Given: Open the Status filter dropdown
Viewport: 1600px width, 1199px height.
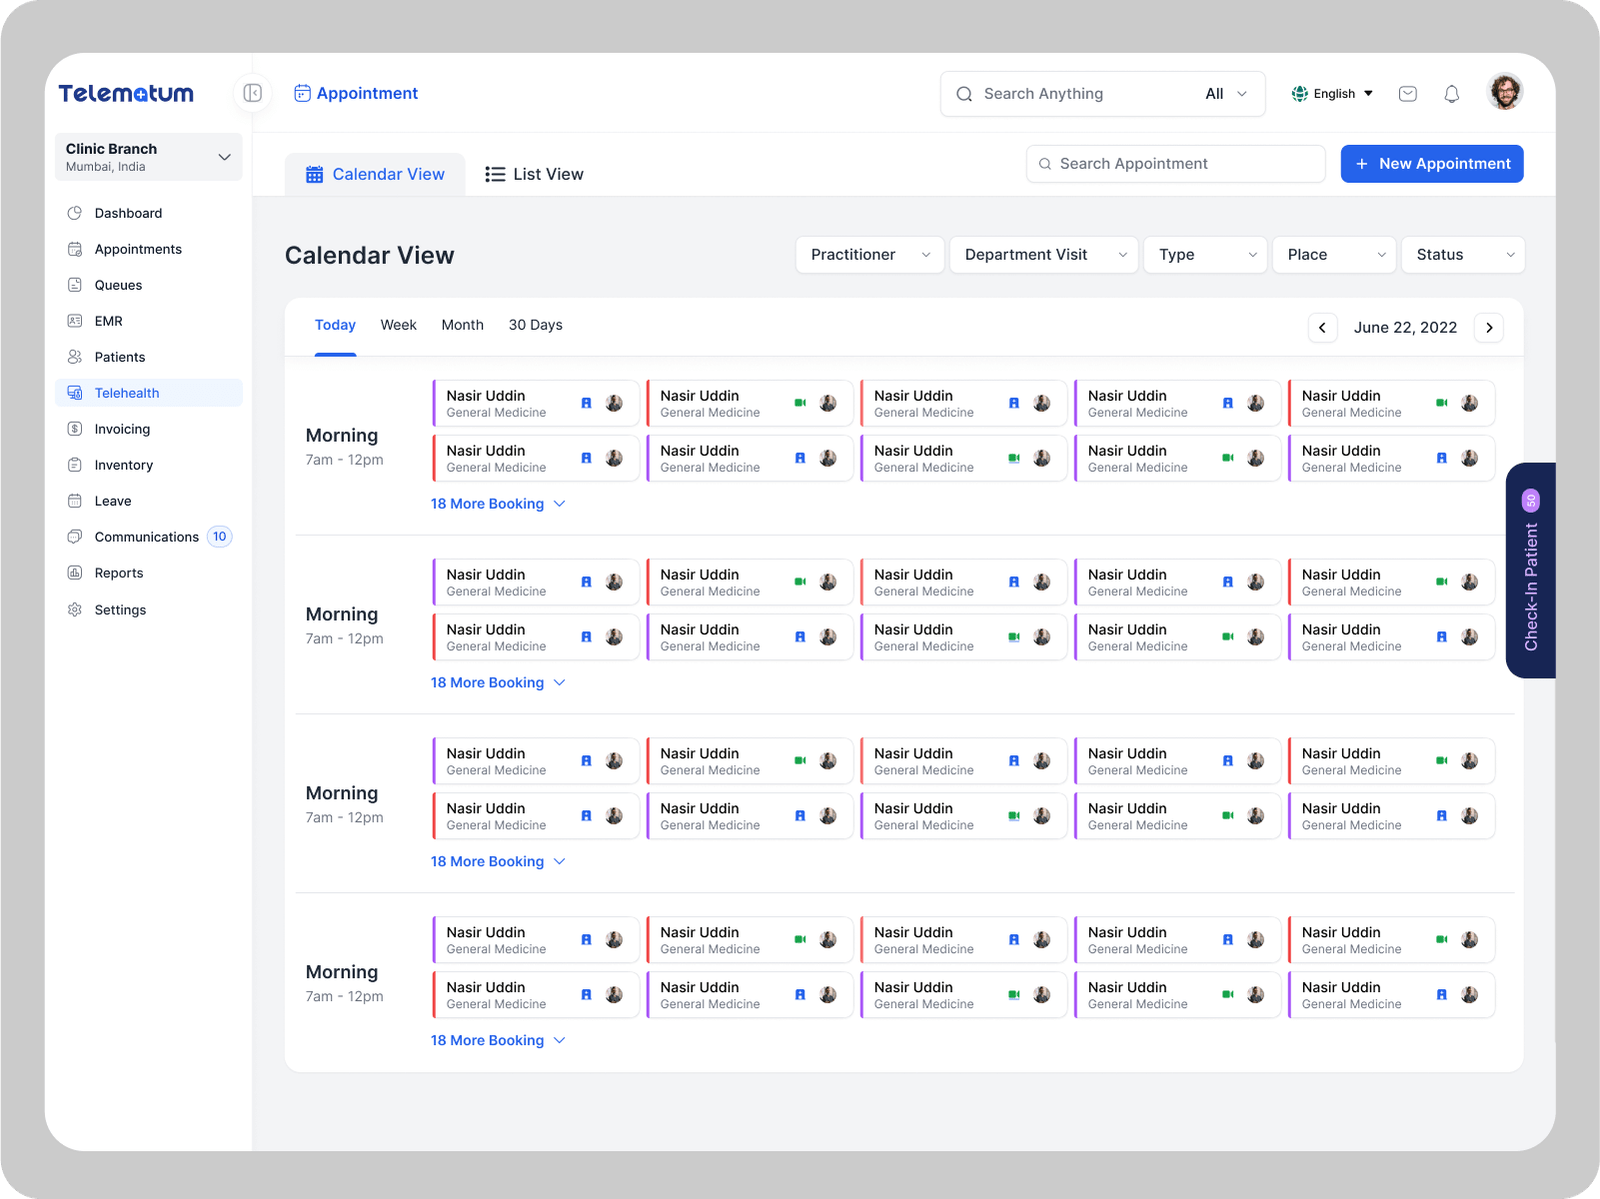Looking at the screenshot, I should click(1462, 255).
